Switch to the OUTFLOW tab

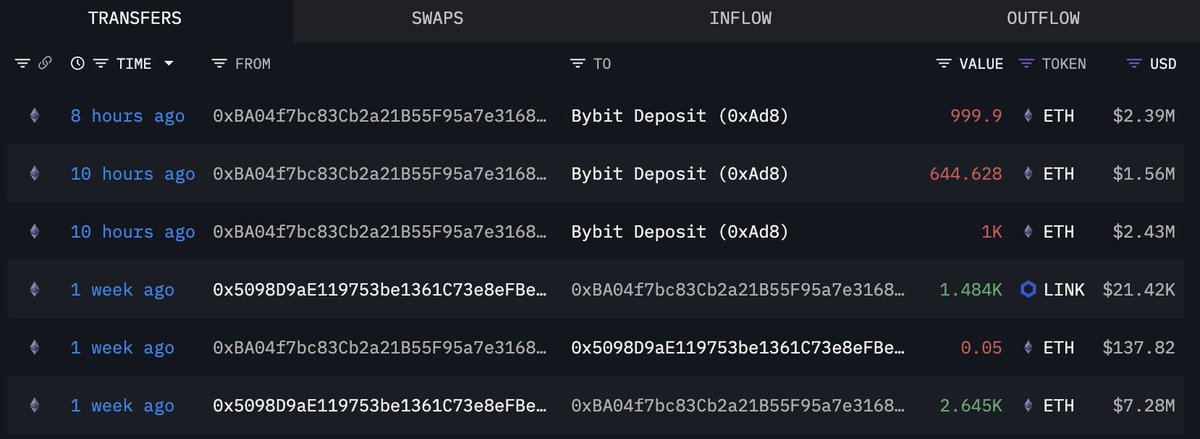1043,19
